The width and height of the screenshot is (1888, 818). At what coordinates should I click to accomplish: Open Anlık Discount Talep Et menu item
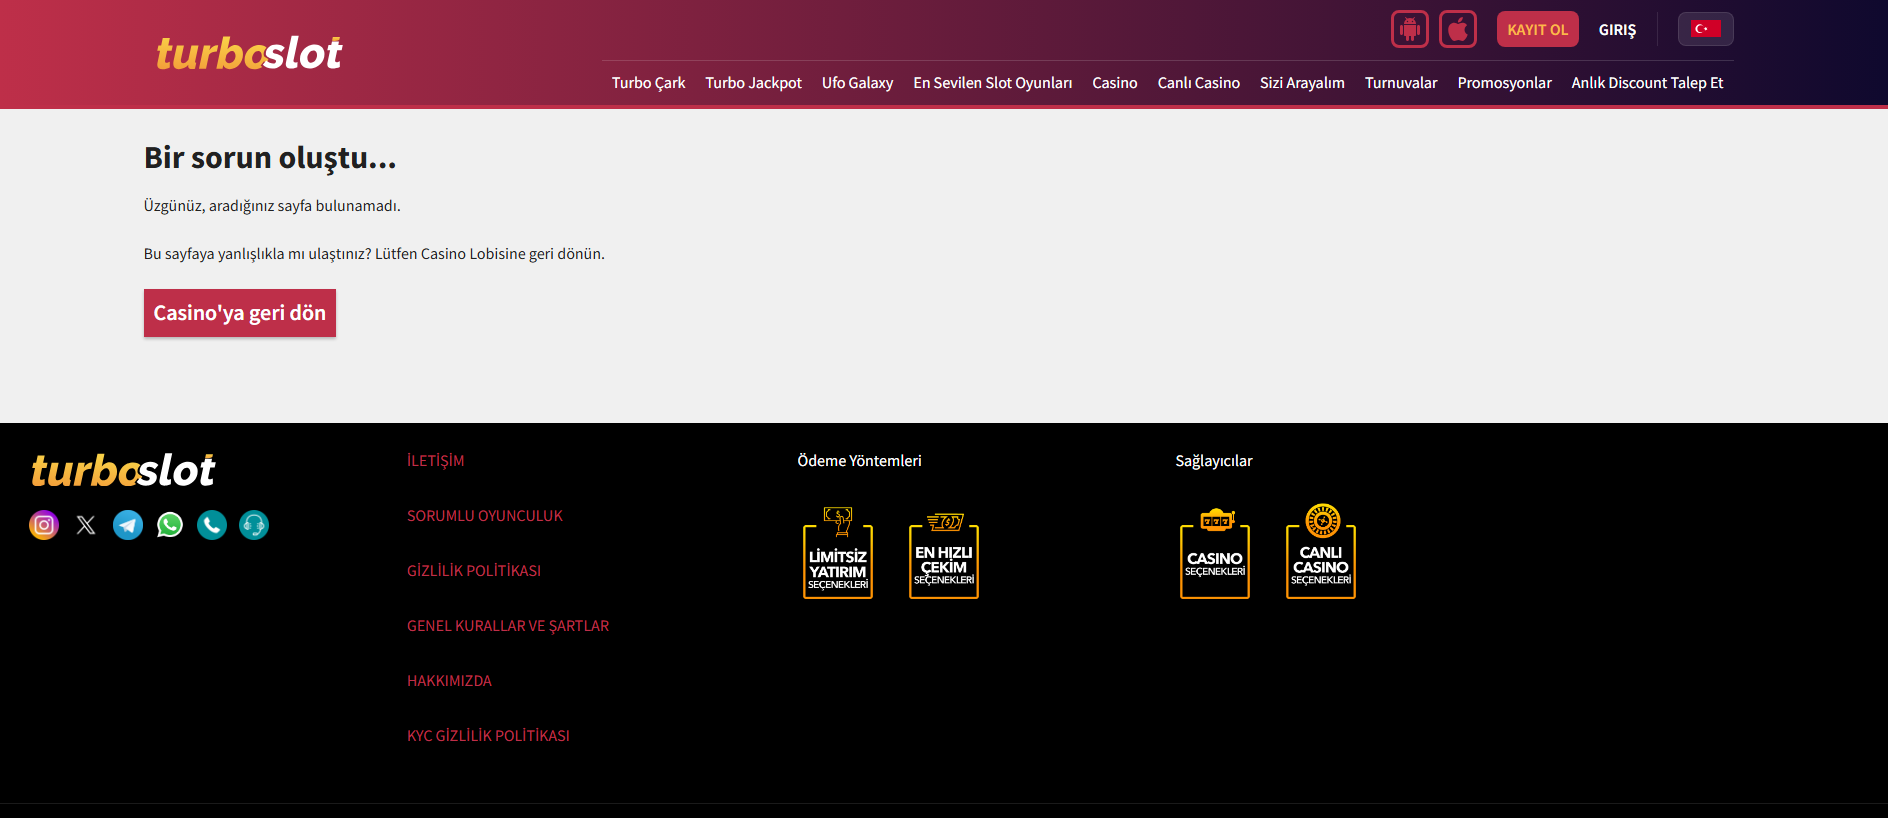tap(1647, 83)
